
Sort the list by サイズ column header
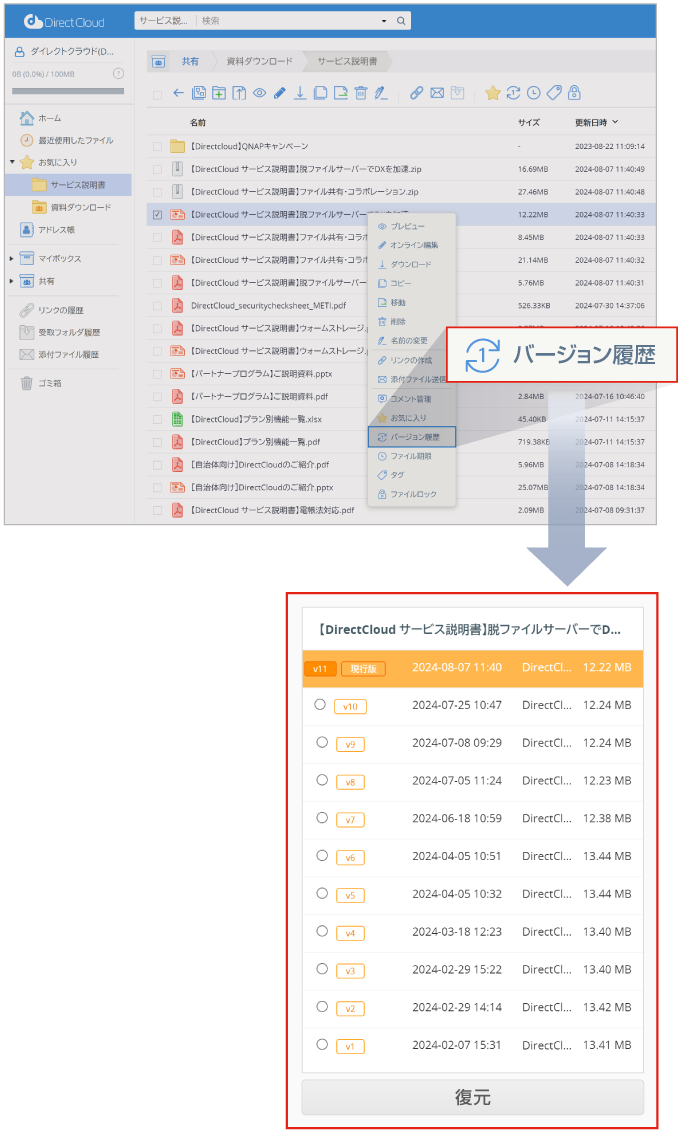click(529, 122)
